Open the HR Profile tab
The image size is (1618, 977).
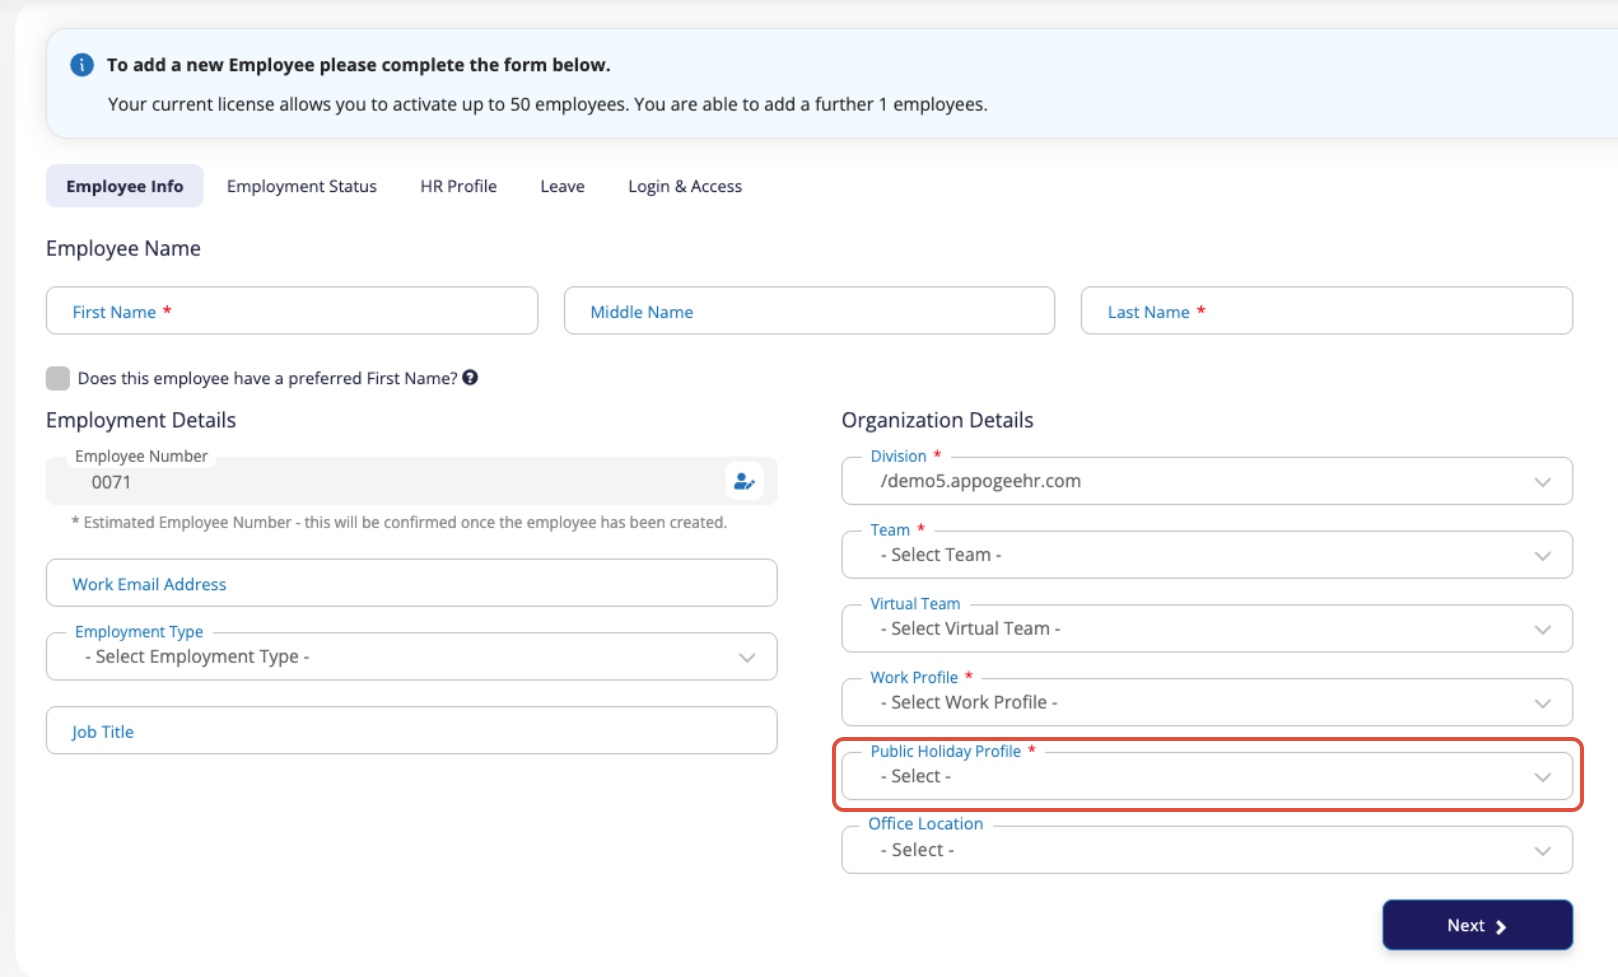coord(458,186)
